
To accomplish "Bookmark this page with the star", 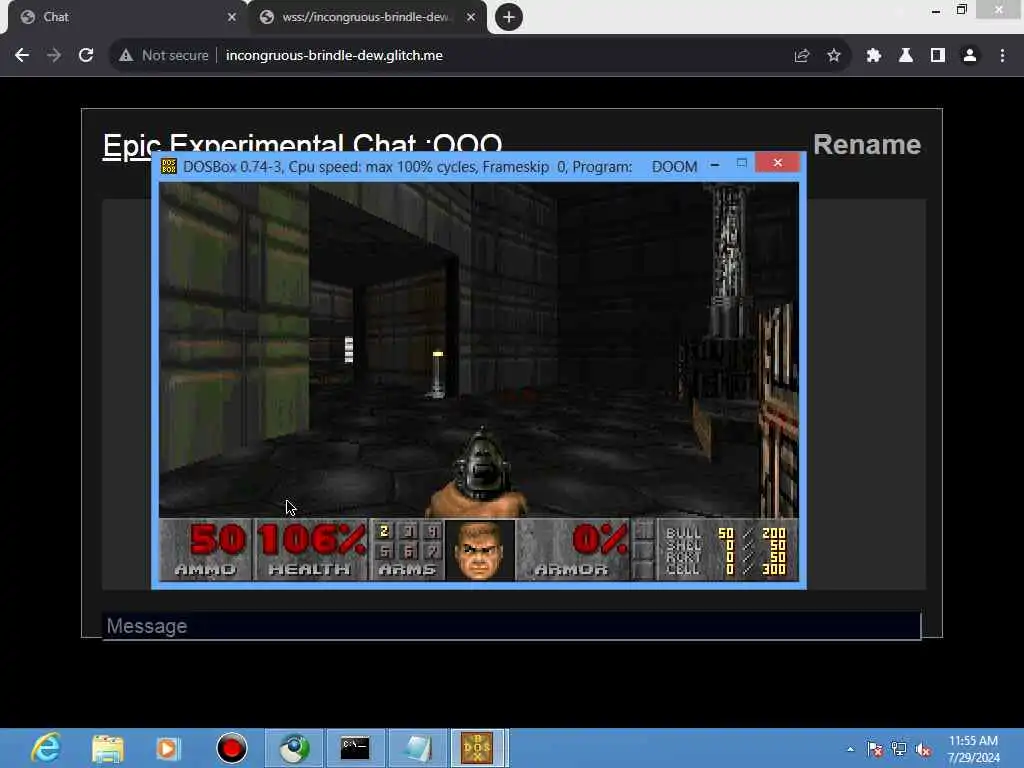I will pyautogui.click(x=834, y=56).
